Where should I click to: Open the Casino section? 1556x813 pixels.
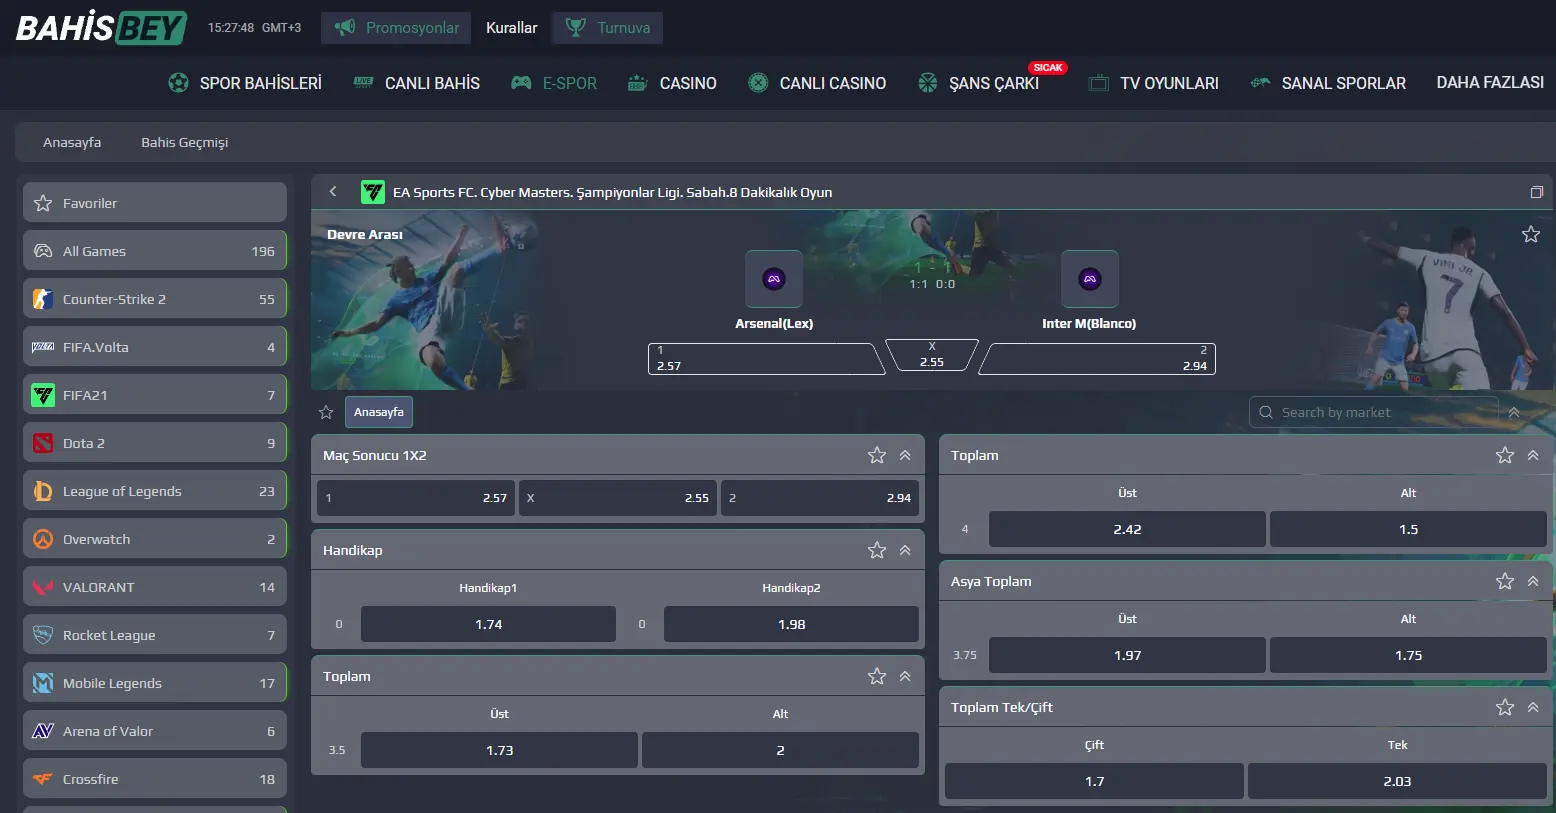click(x=672, y=83)
